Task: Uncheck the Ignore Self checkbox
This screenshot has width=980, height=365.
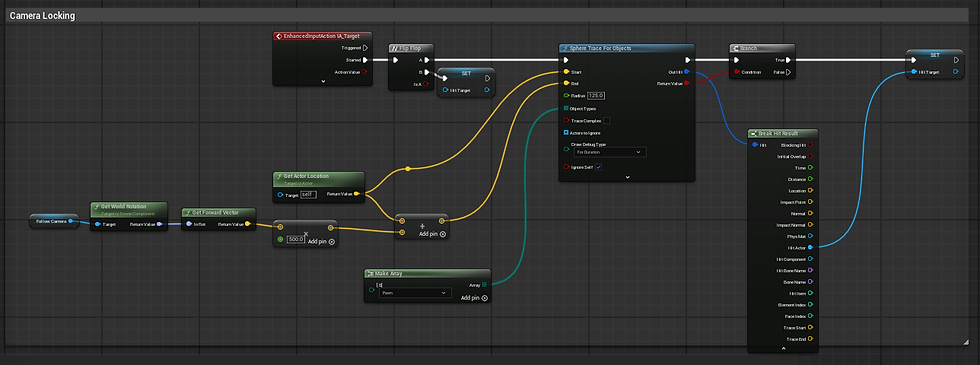Action: click(599, 167)
